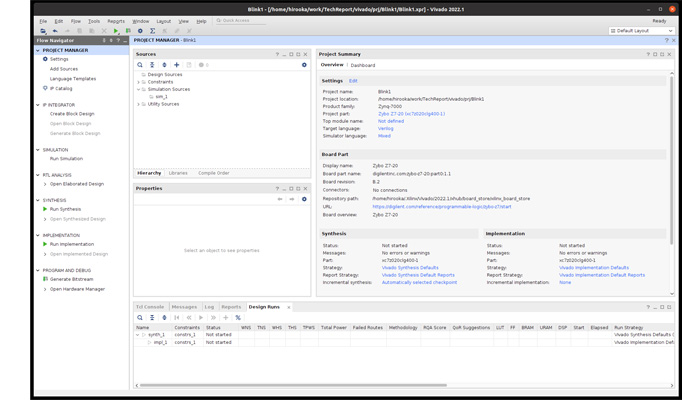700x400 pixels.
Task: Open the Tools menu
Action: [94, 21]
